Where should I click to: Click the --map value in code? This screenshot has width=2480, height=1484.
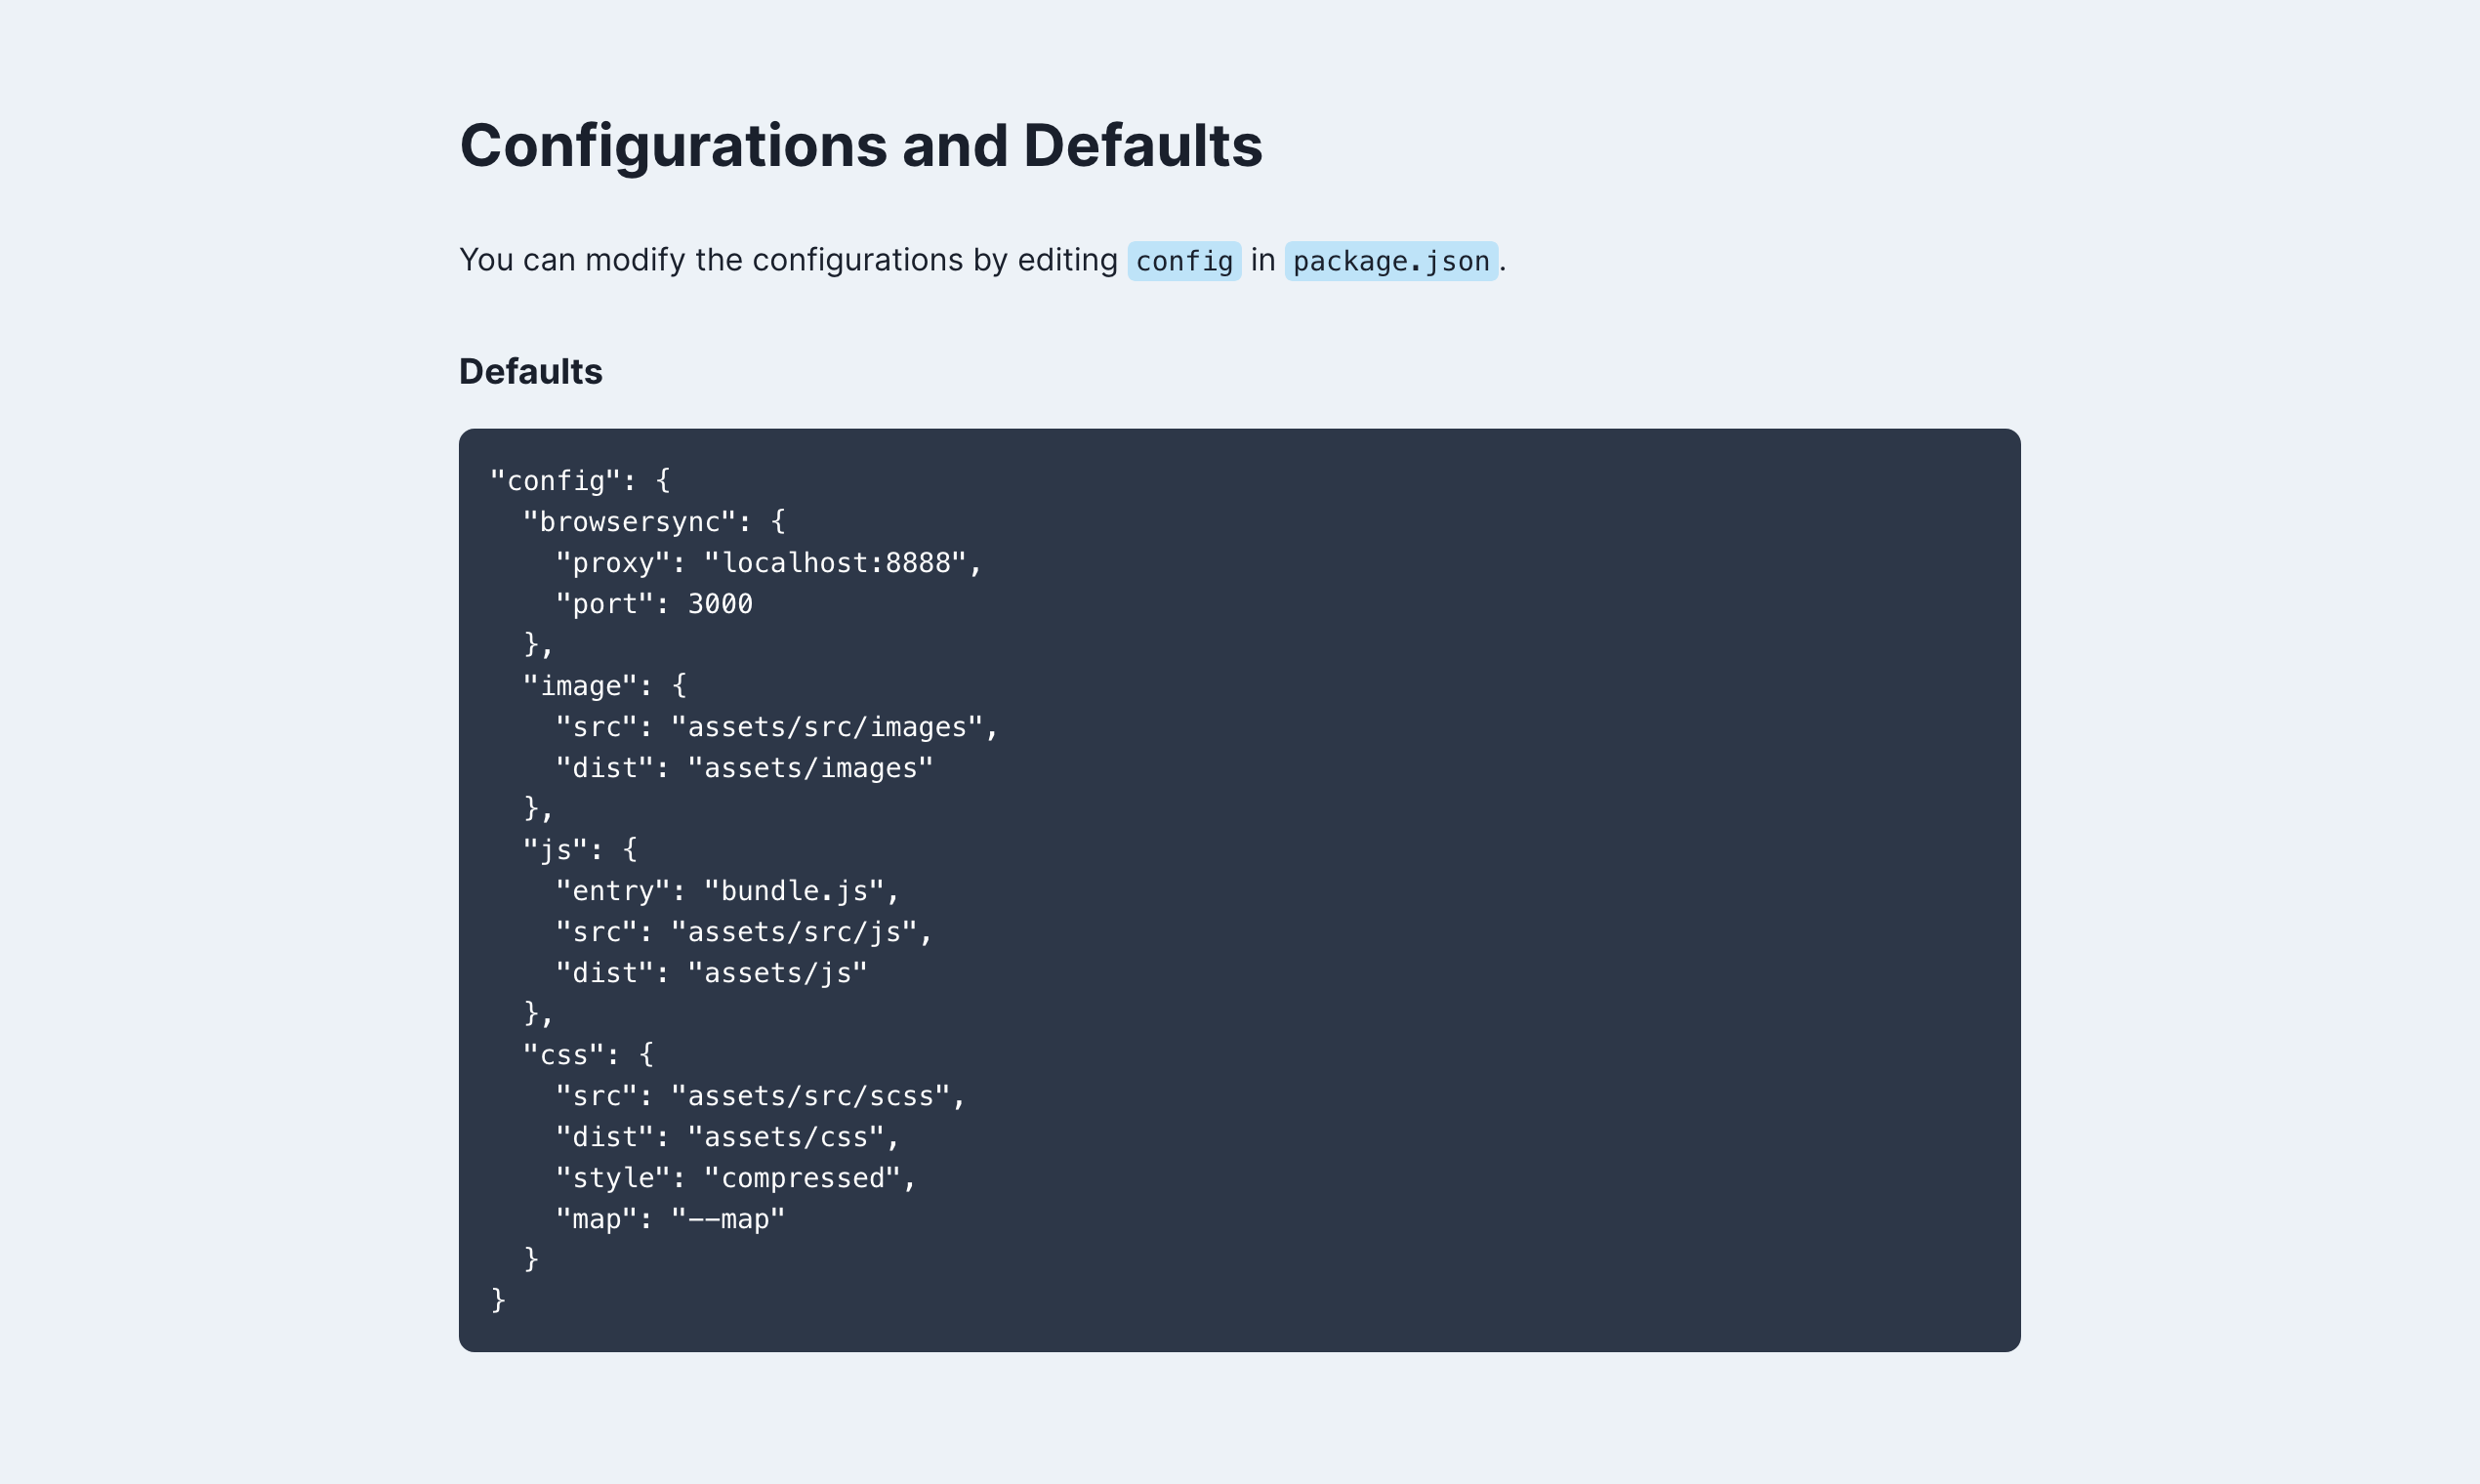click(x=728, y=1219)
